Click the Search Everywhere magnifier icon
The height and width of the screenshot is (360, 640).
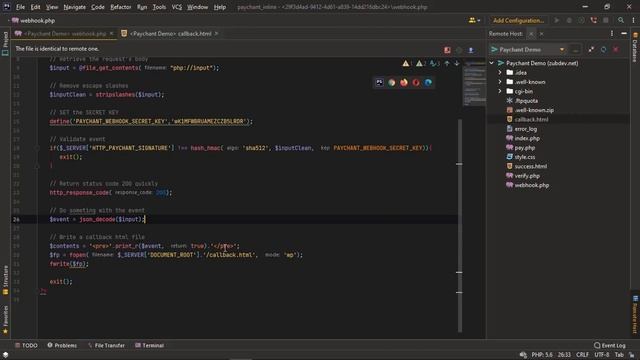[621, 20]
